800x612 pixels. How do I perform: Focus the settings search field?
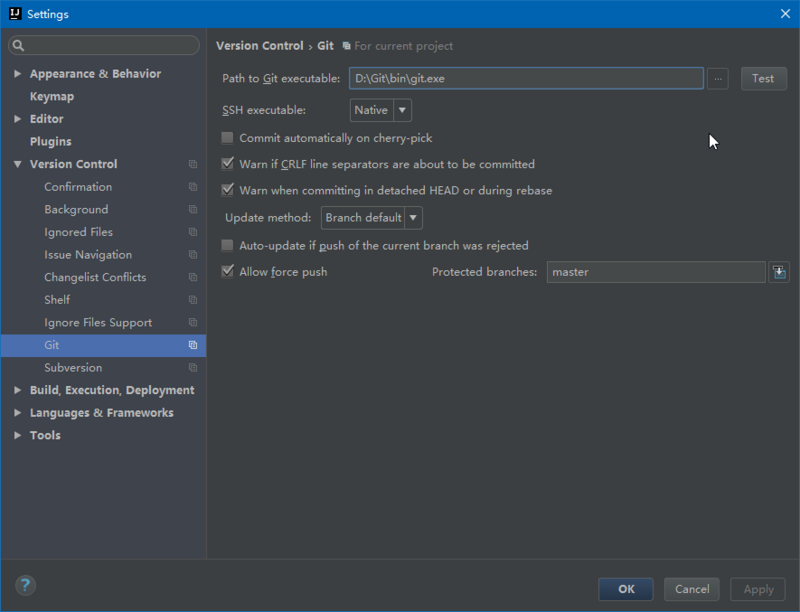point(104,45)
